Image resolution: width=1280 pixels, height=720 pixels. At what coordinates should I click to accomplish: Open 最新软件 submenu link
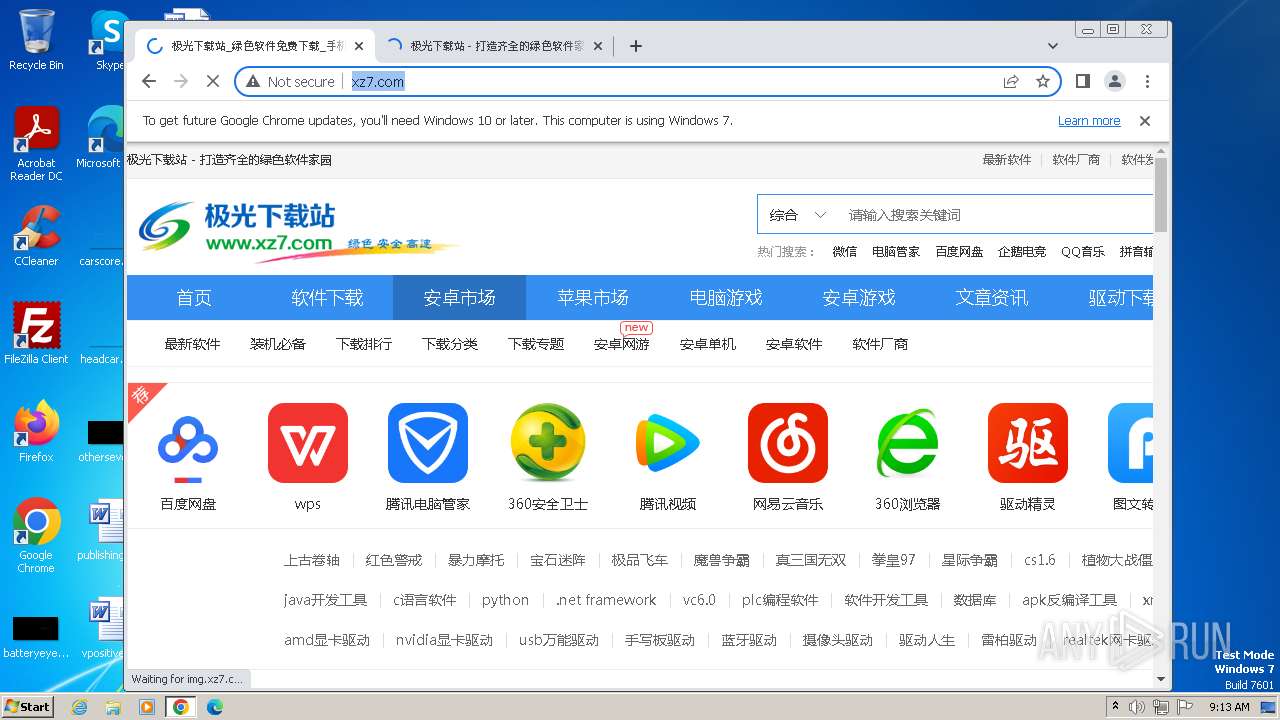pyautogui.click(x=192, y=344)
